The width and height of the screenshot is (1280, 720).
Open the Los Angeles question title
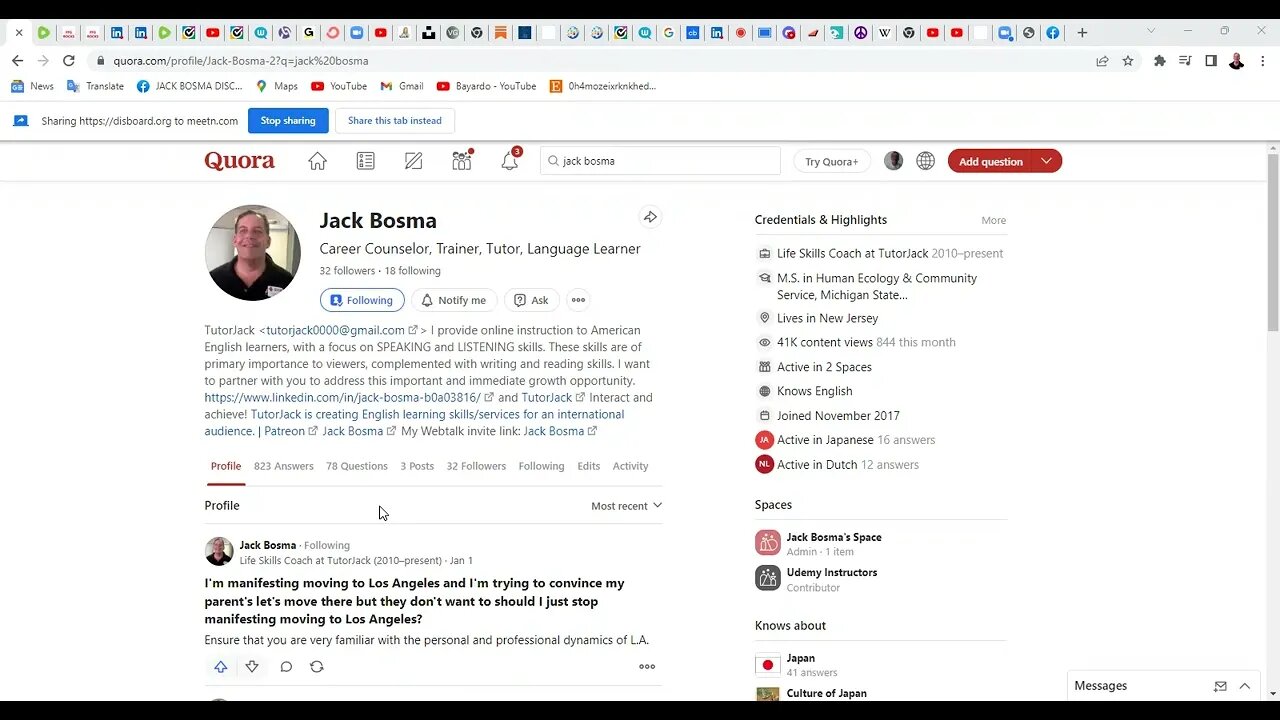[414, 601]
